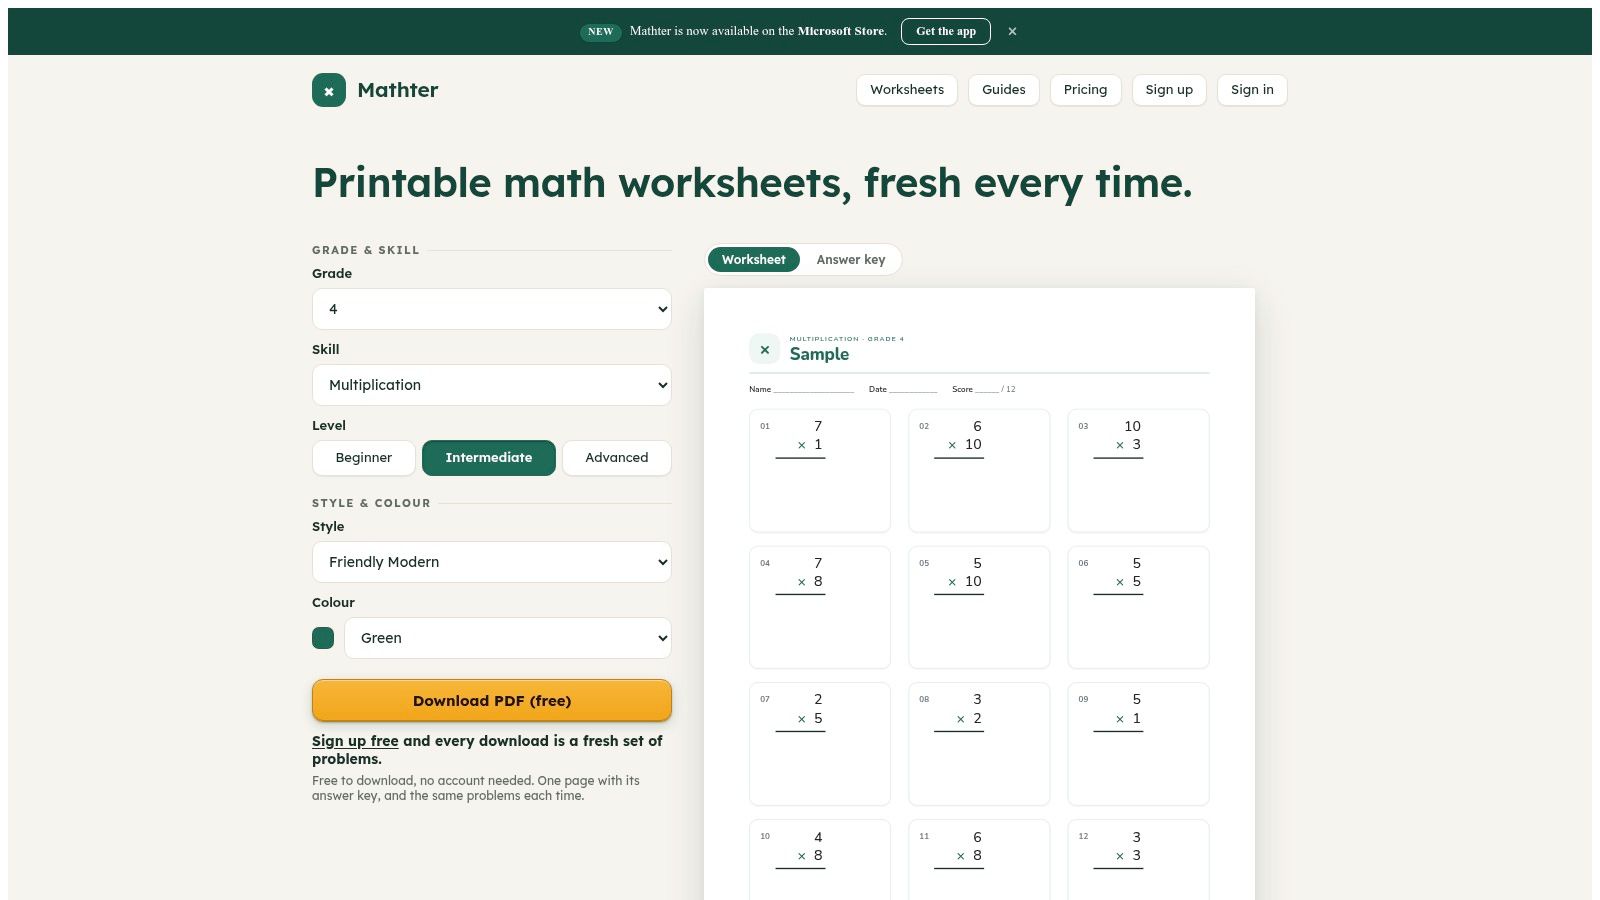Expand the Skill dropdown showing Multiplication
1600x900 pixels.
(492, 385)
